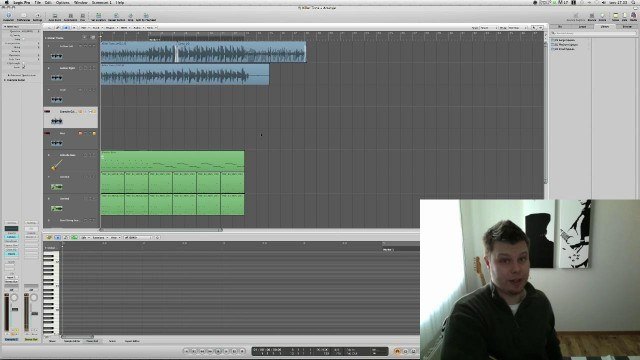640x360 pixels.
Task: Switch to the Browser tab in media area
Action: (627, 27)
